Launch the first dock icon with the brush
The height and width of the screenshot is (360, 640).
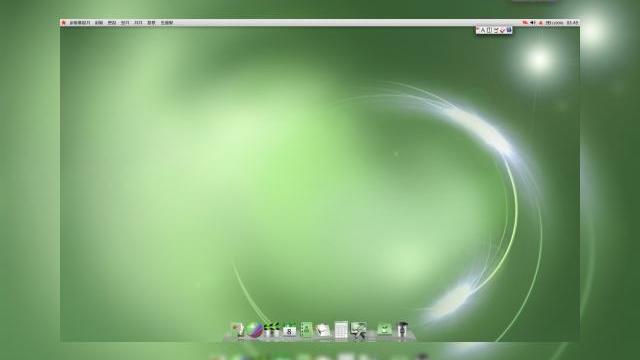coord(237,330)
